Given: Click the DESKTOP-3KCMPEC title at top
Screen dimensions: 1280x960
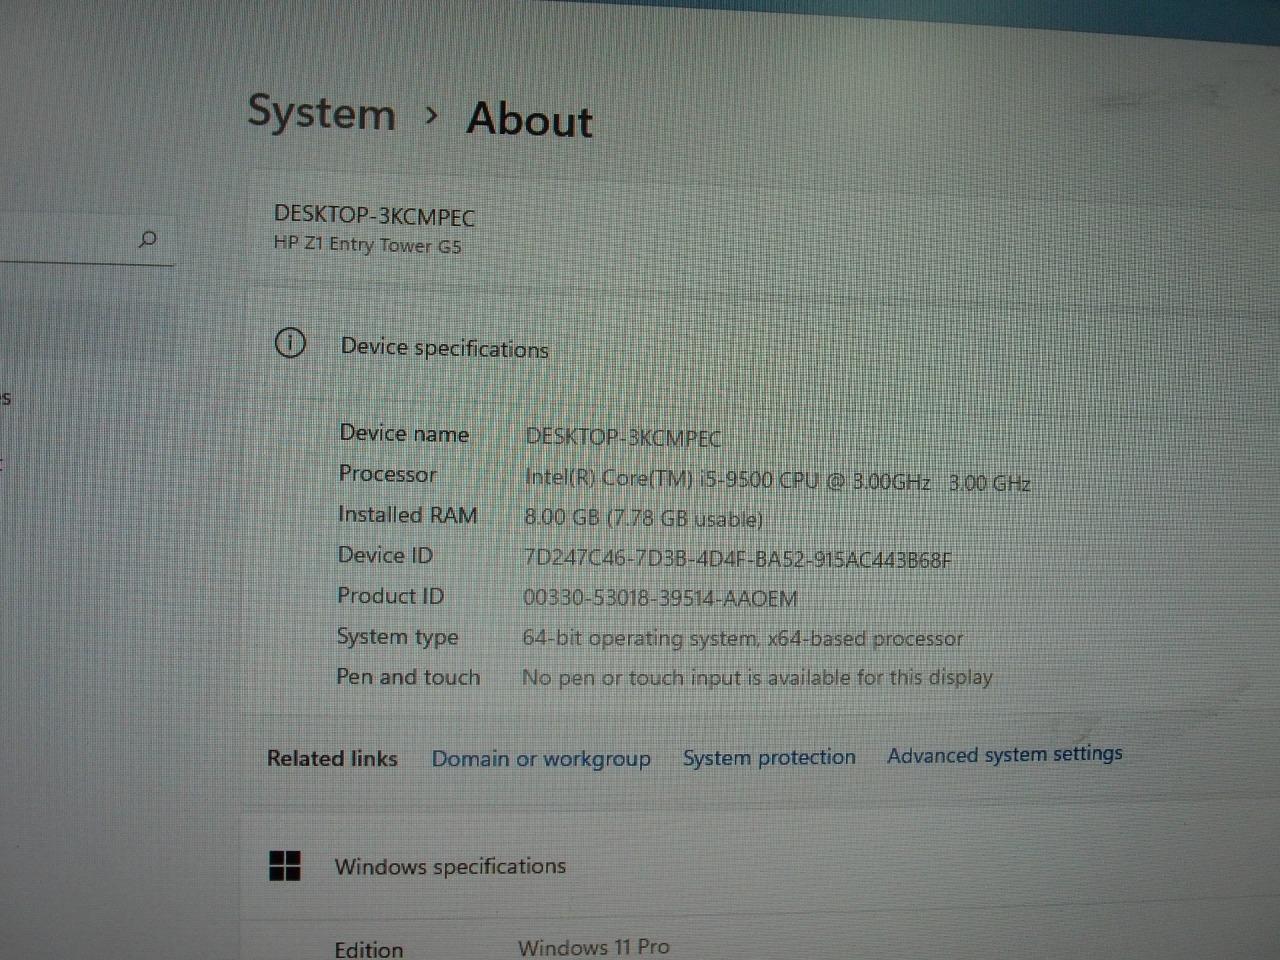Looking at the screenshot, I should [x=374, y=215].
